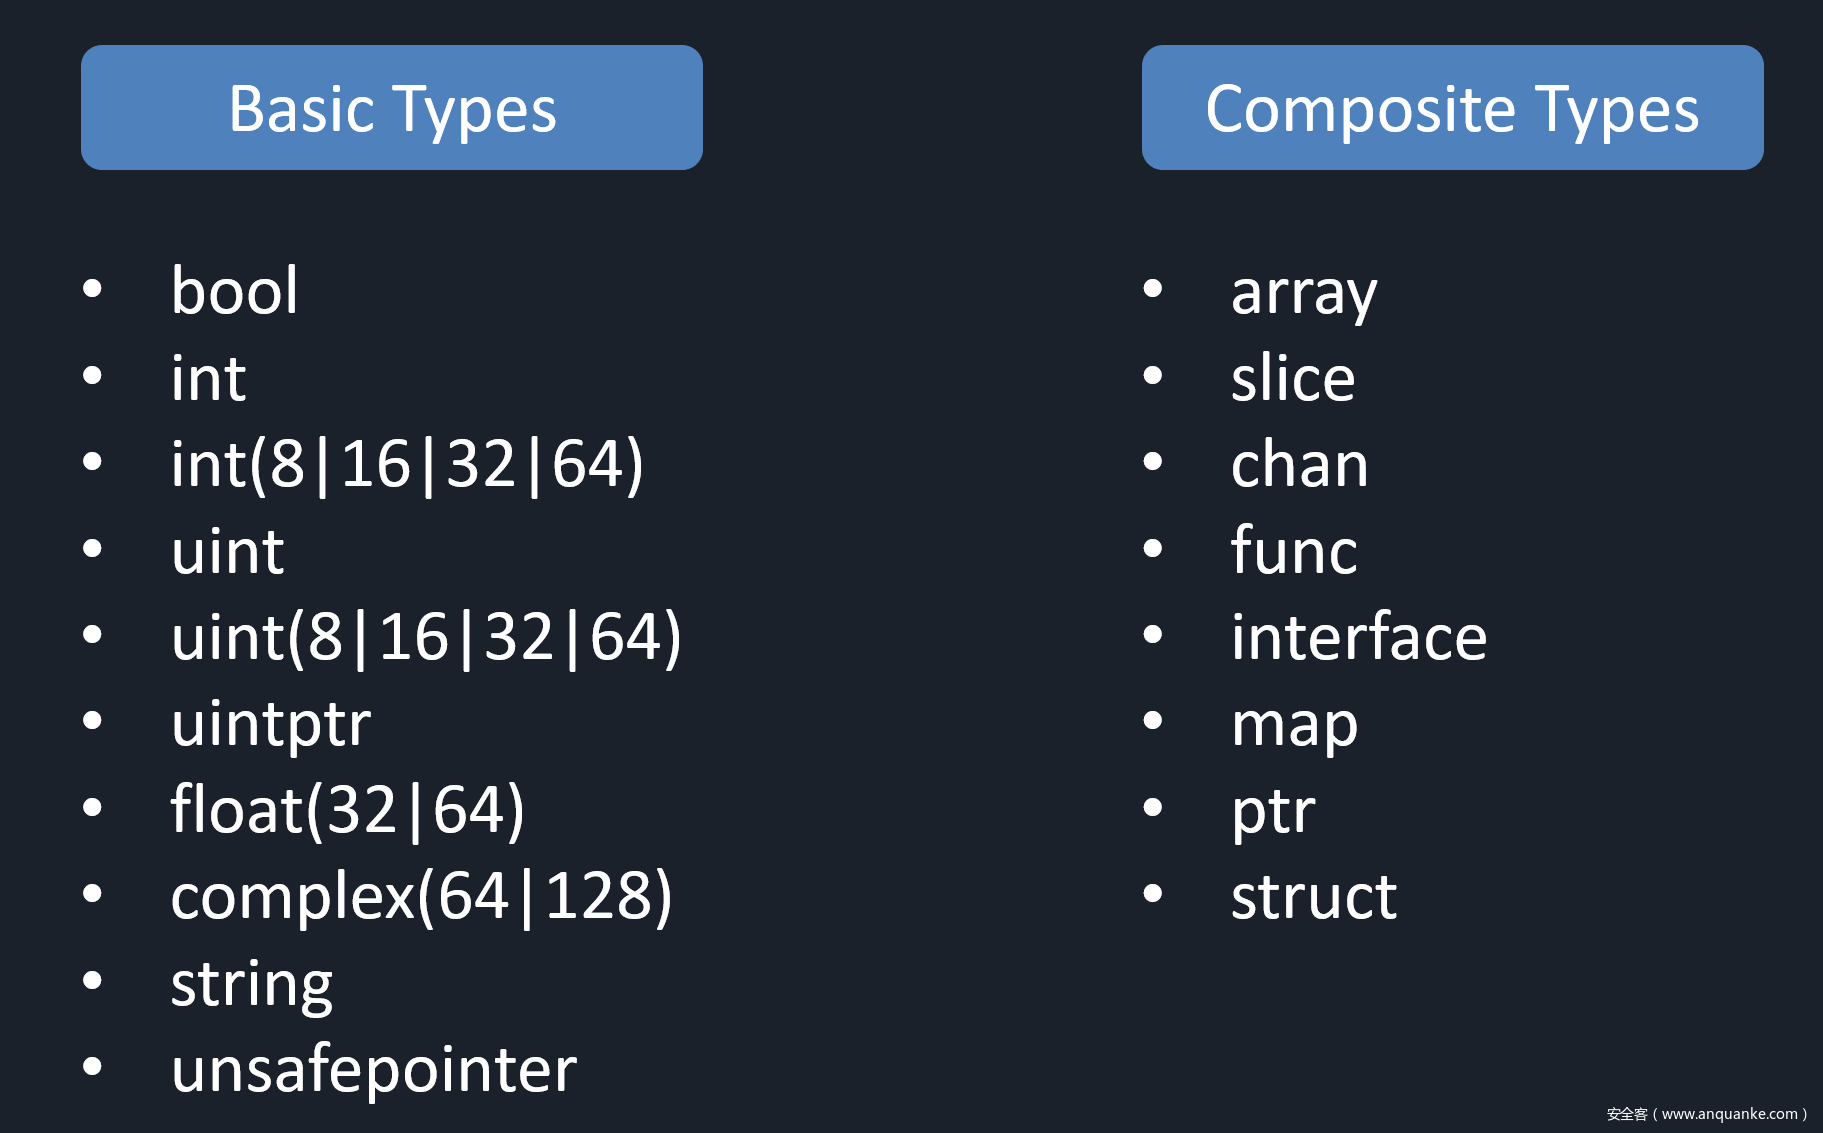Click the complex(64|128) entry
1823x1133 pixels.
coord(421,897)
